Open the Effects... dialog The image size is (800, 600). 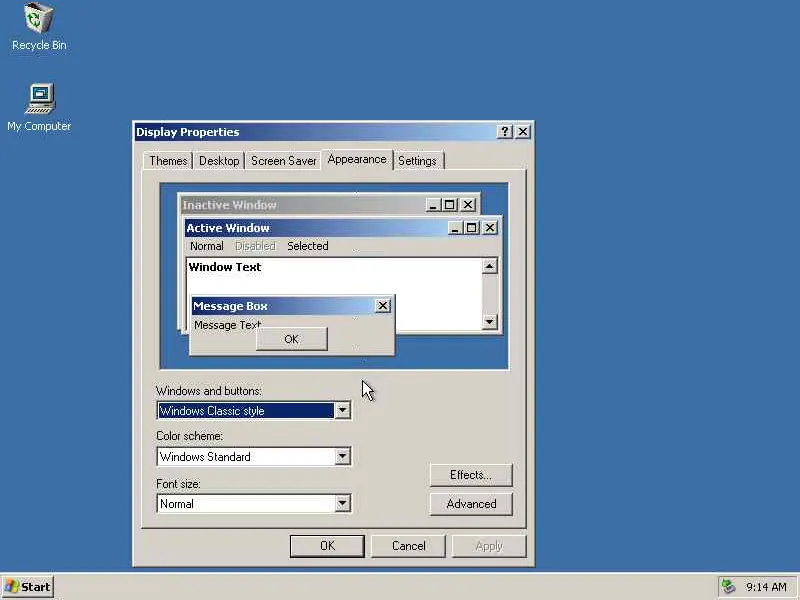point(471,475)
